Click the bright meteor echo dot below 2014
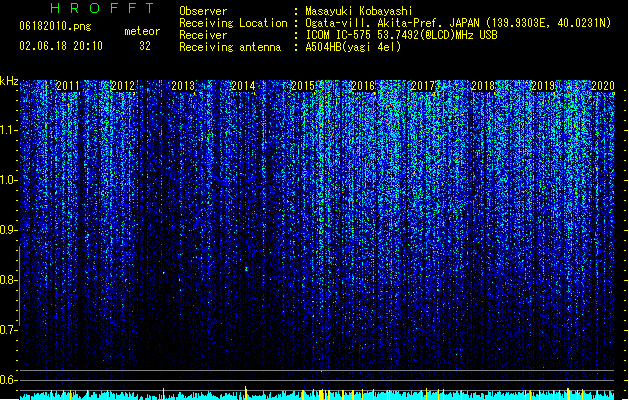This screenshot has width=629, height=400. (246, 269)
